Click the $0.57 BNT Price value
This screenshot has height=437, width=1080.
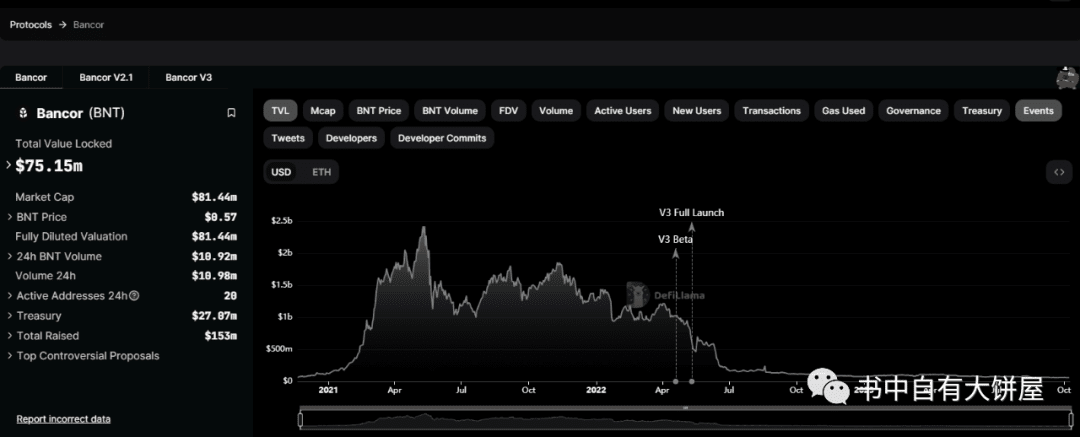click(x=220, y=217)
